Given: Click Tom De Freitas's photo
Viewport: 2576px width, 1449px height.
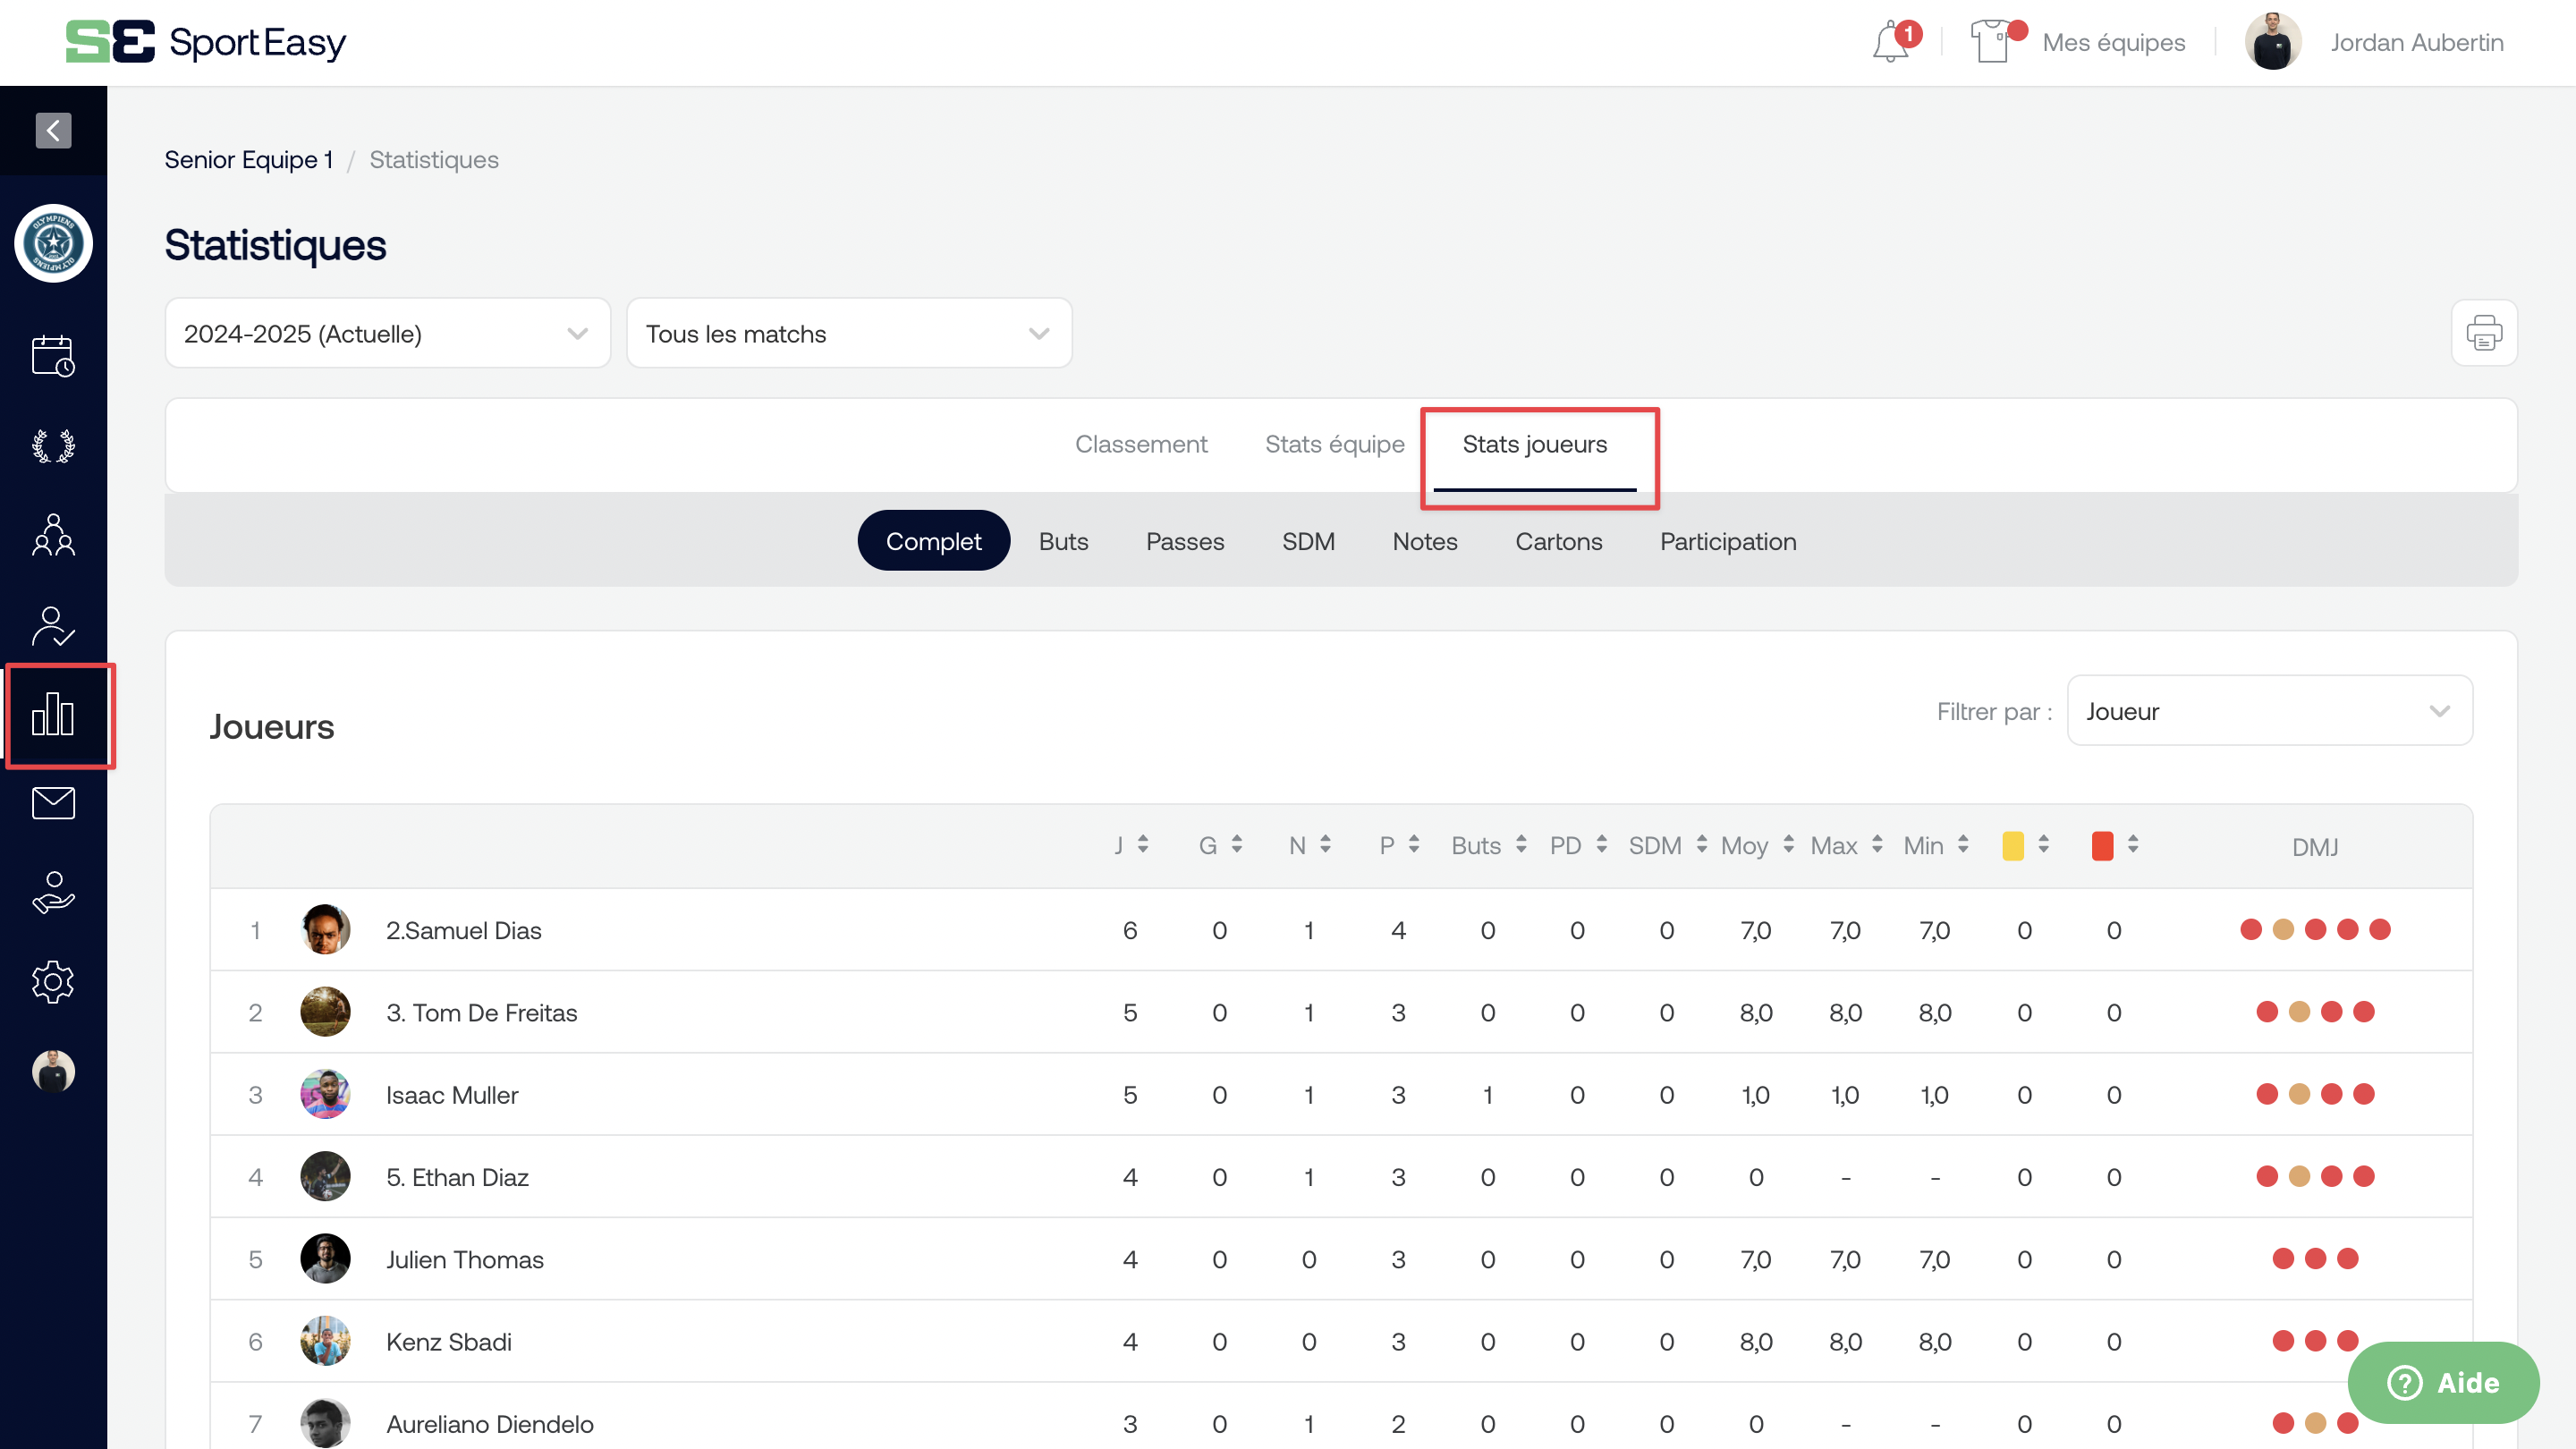Looking at the screenshot, I should click(325, 1012).
